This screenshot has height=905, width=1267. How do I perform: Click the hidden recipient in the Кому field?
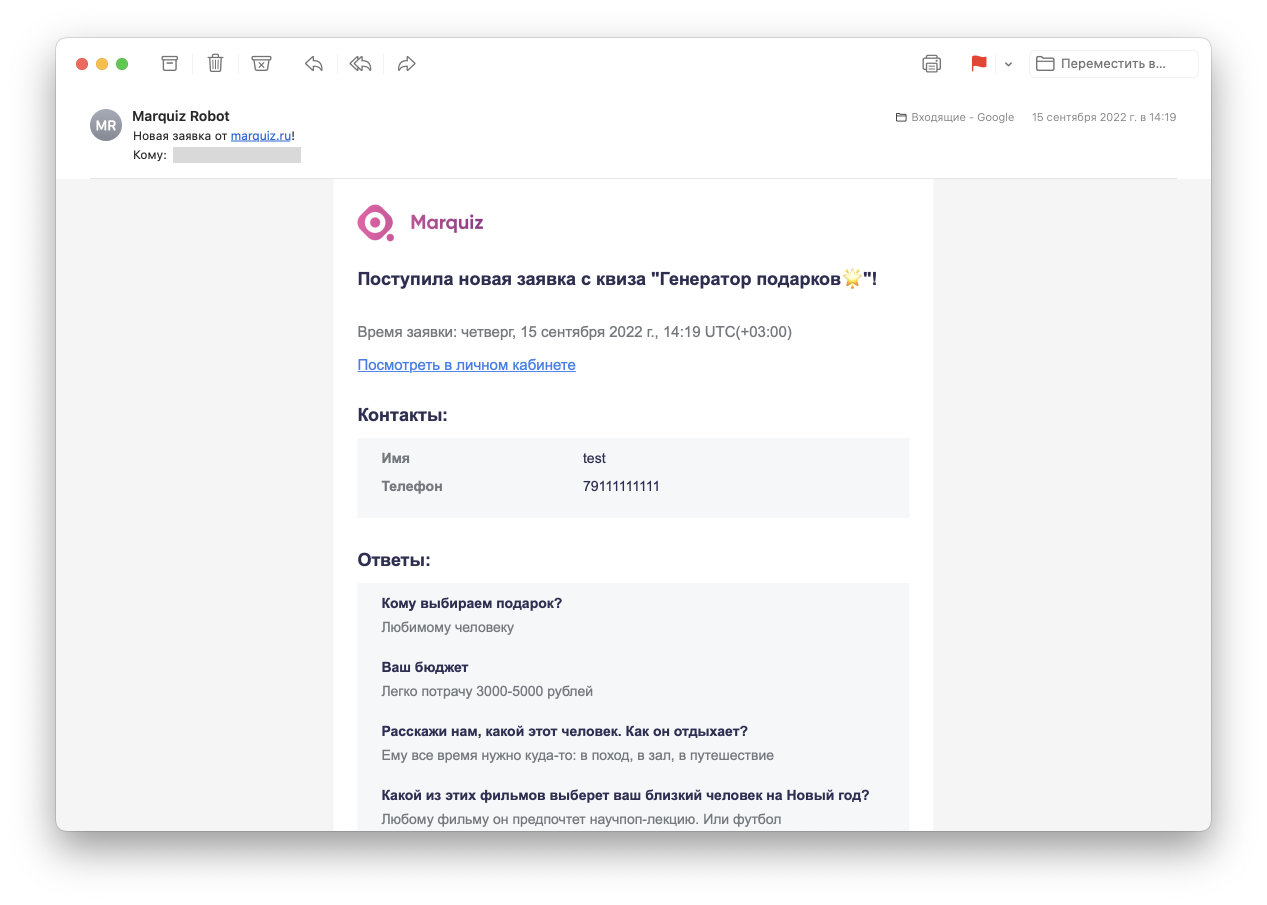click(237, 154)
